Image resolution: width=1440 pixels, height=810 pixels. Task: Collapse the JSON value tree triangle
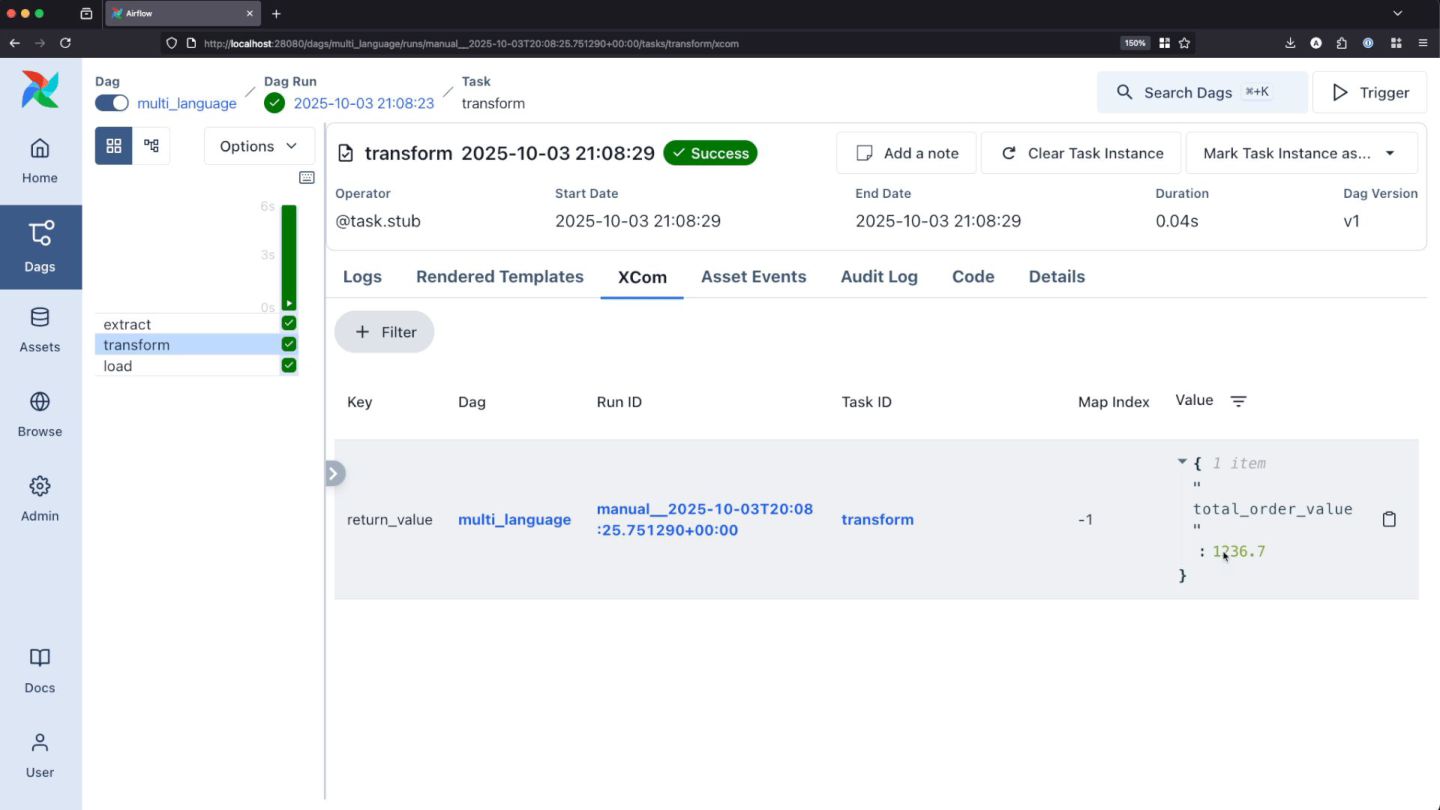(1182, 462)
